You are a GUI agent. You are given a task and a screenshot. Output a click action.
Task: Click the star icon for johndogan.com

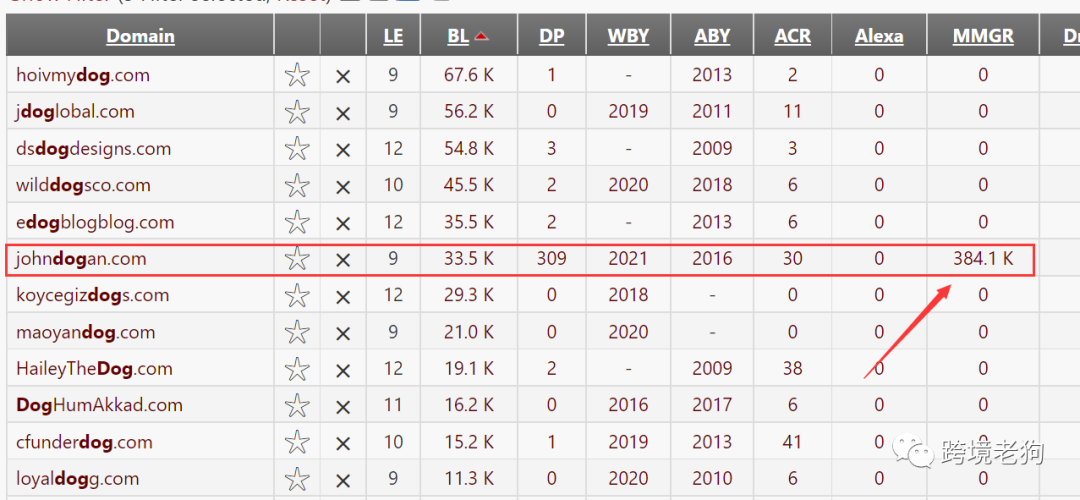coord(297,259)
